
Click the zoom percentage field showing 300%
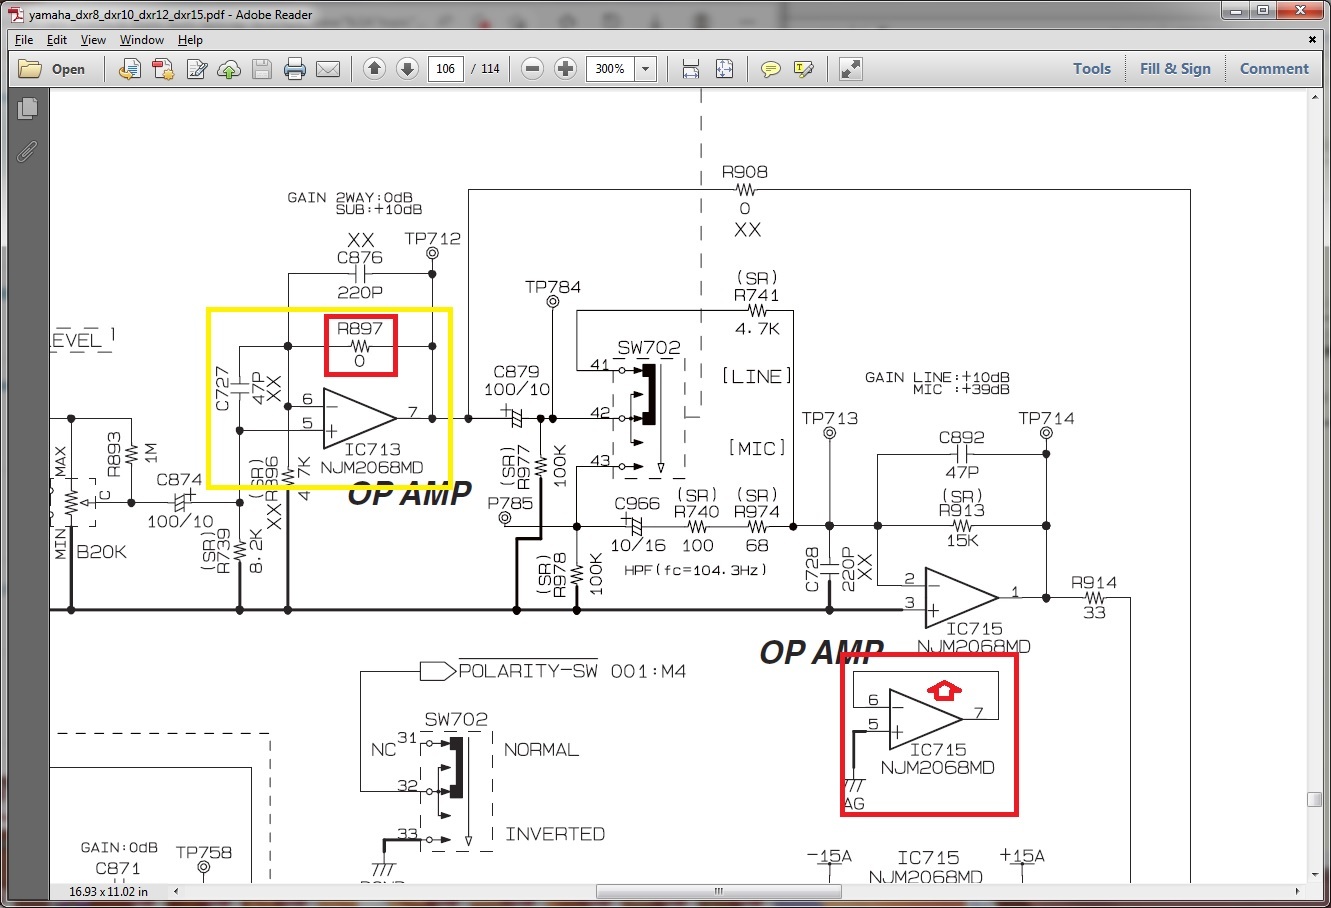(611, 69)
